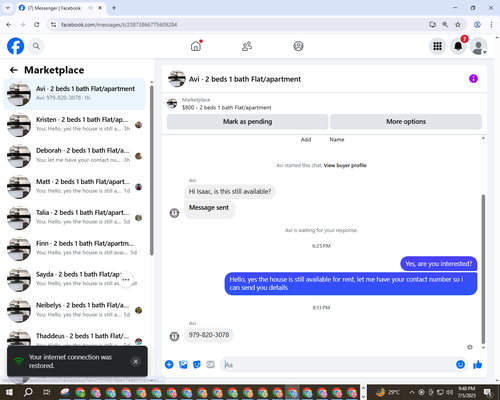This screenshot has height=400, width=500.
Task: Close the Messenger tab
Action: point(100,8)
